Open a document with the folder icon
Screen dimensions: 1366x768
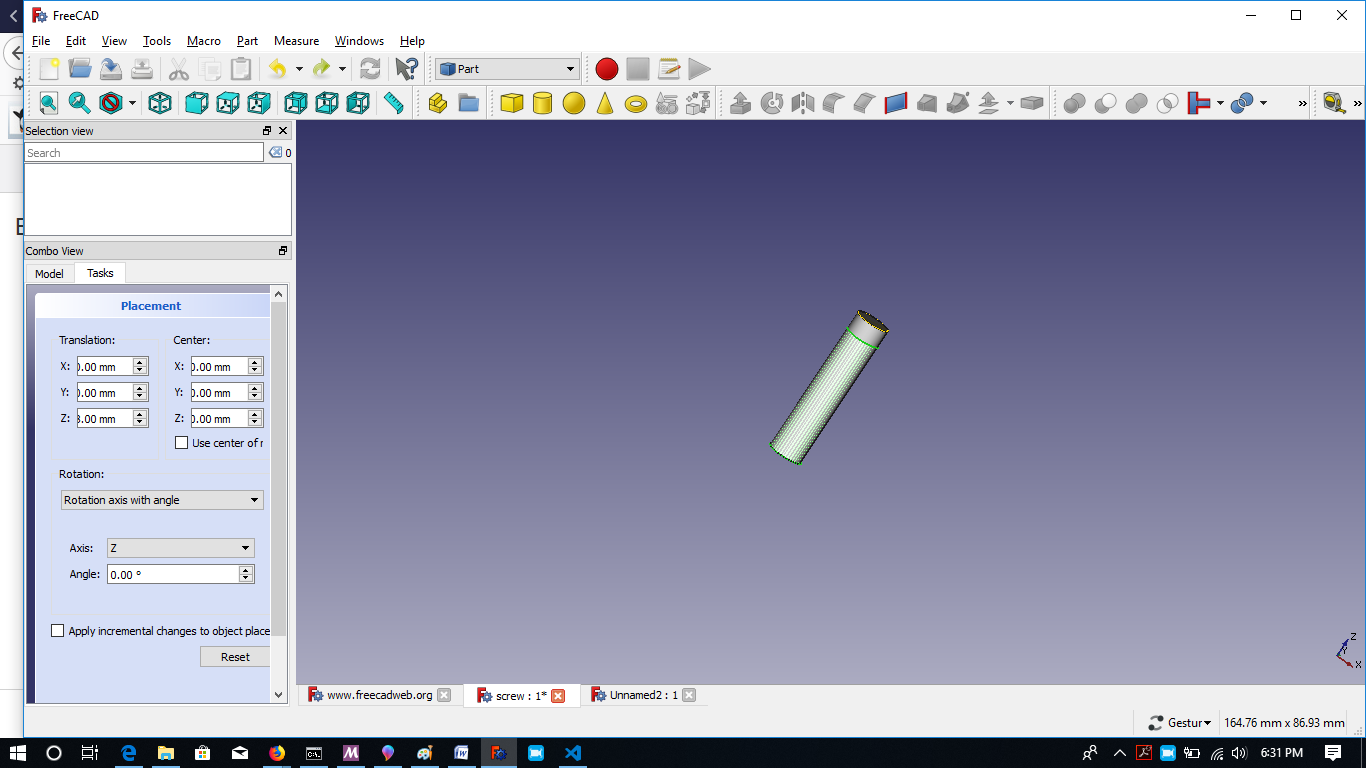click(80, 69)
